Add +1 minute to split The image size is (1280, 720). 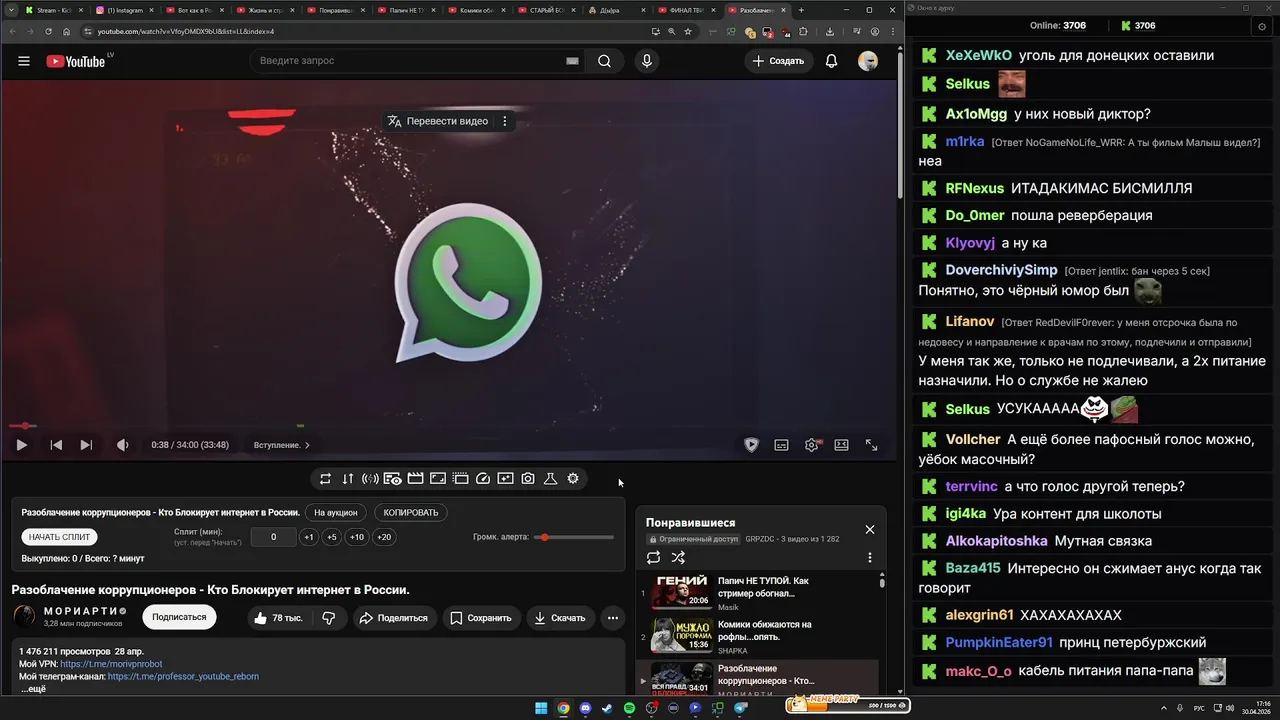click(309, 537)
